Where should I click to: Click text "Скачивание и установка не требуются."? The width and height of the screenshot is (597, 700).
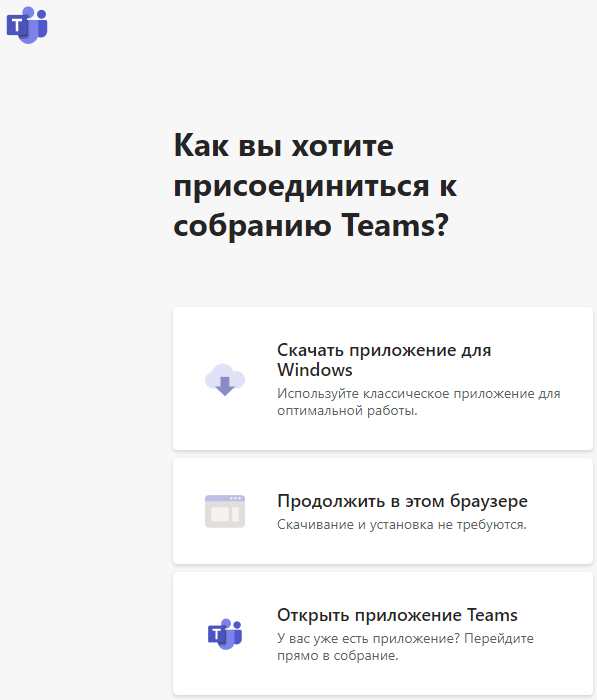coord(402,525)
